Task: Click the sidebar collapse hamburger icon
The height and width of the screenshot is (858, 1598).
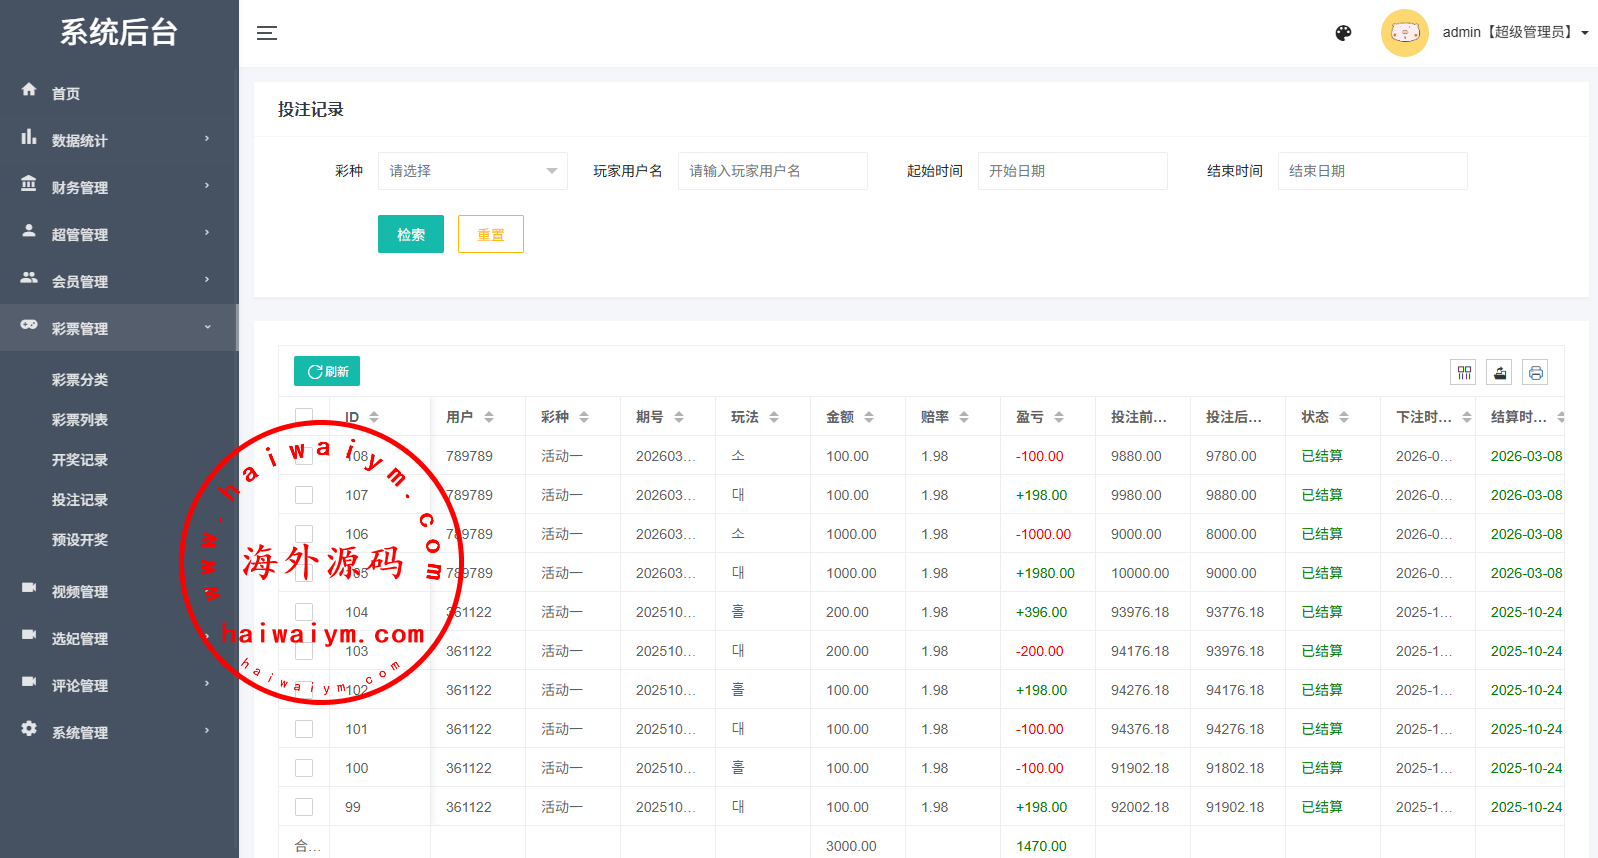Action: [x=267, y=33]
